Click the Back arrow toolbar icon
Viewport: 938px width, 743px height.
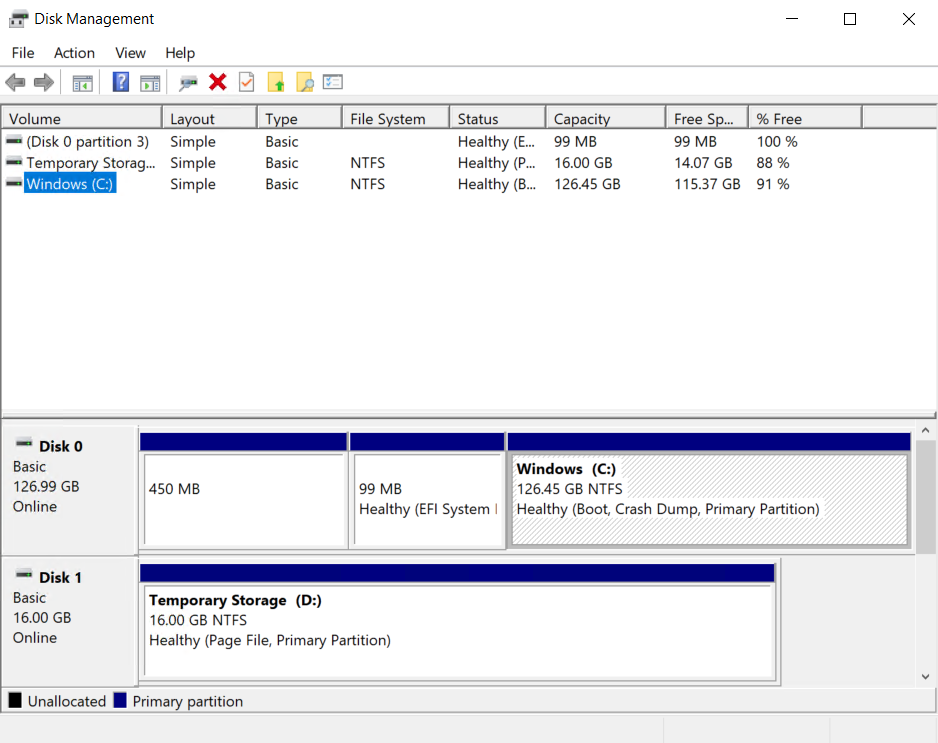(x=15, y=83)
